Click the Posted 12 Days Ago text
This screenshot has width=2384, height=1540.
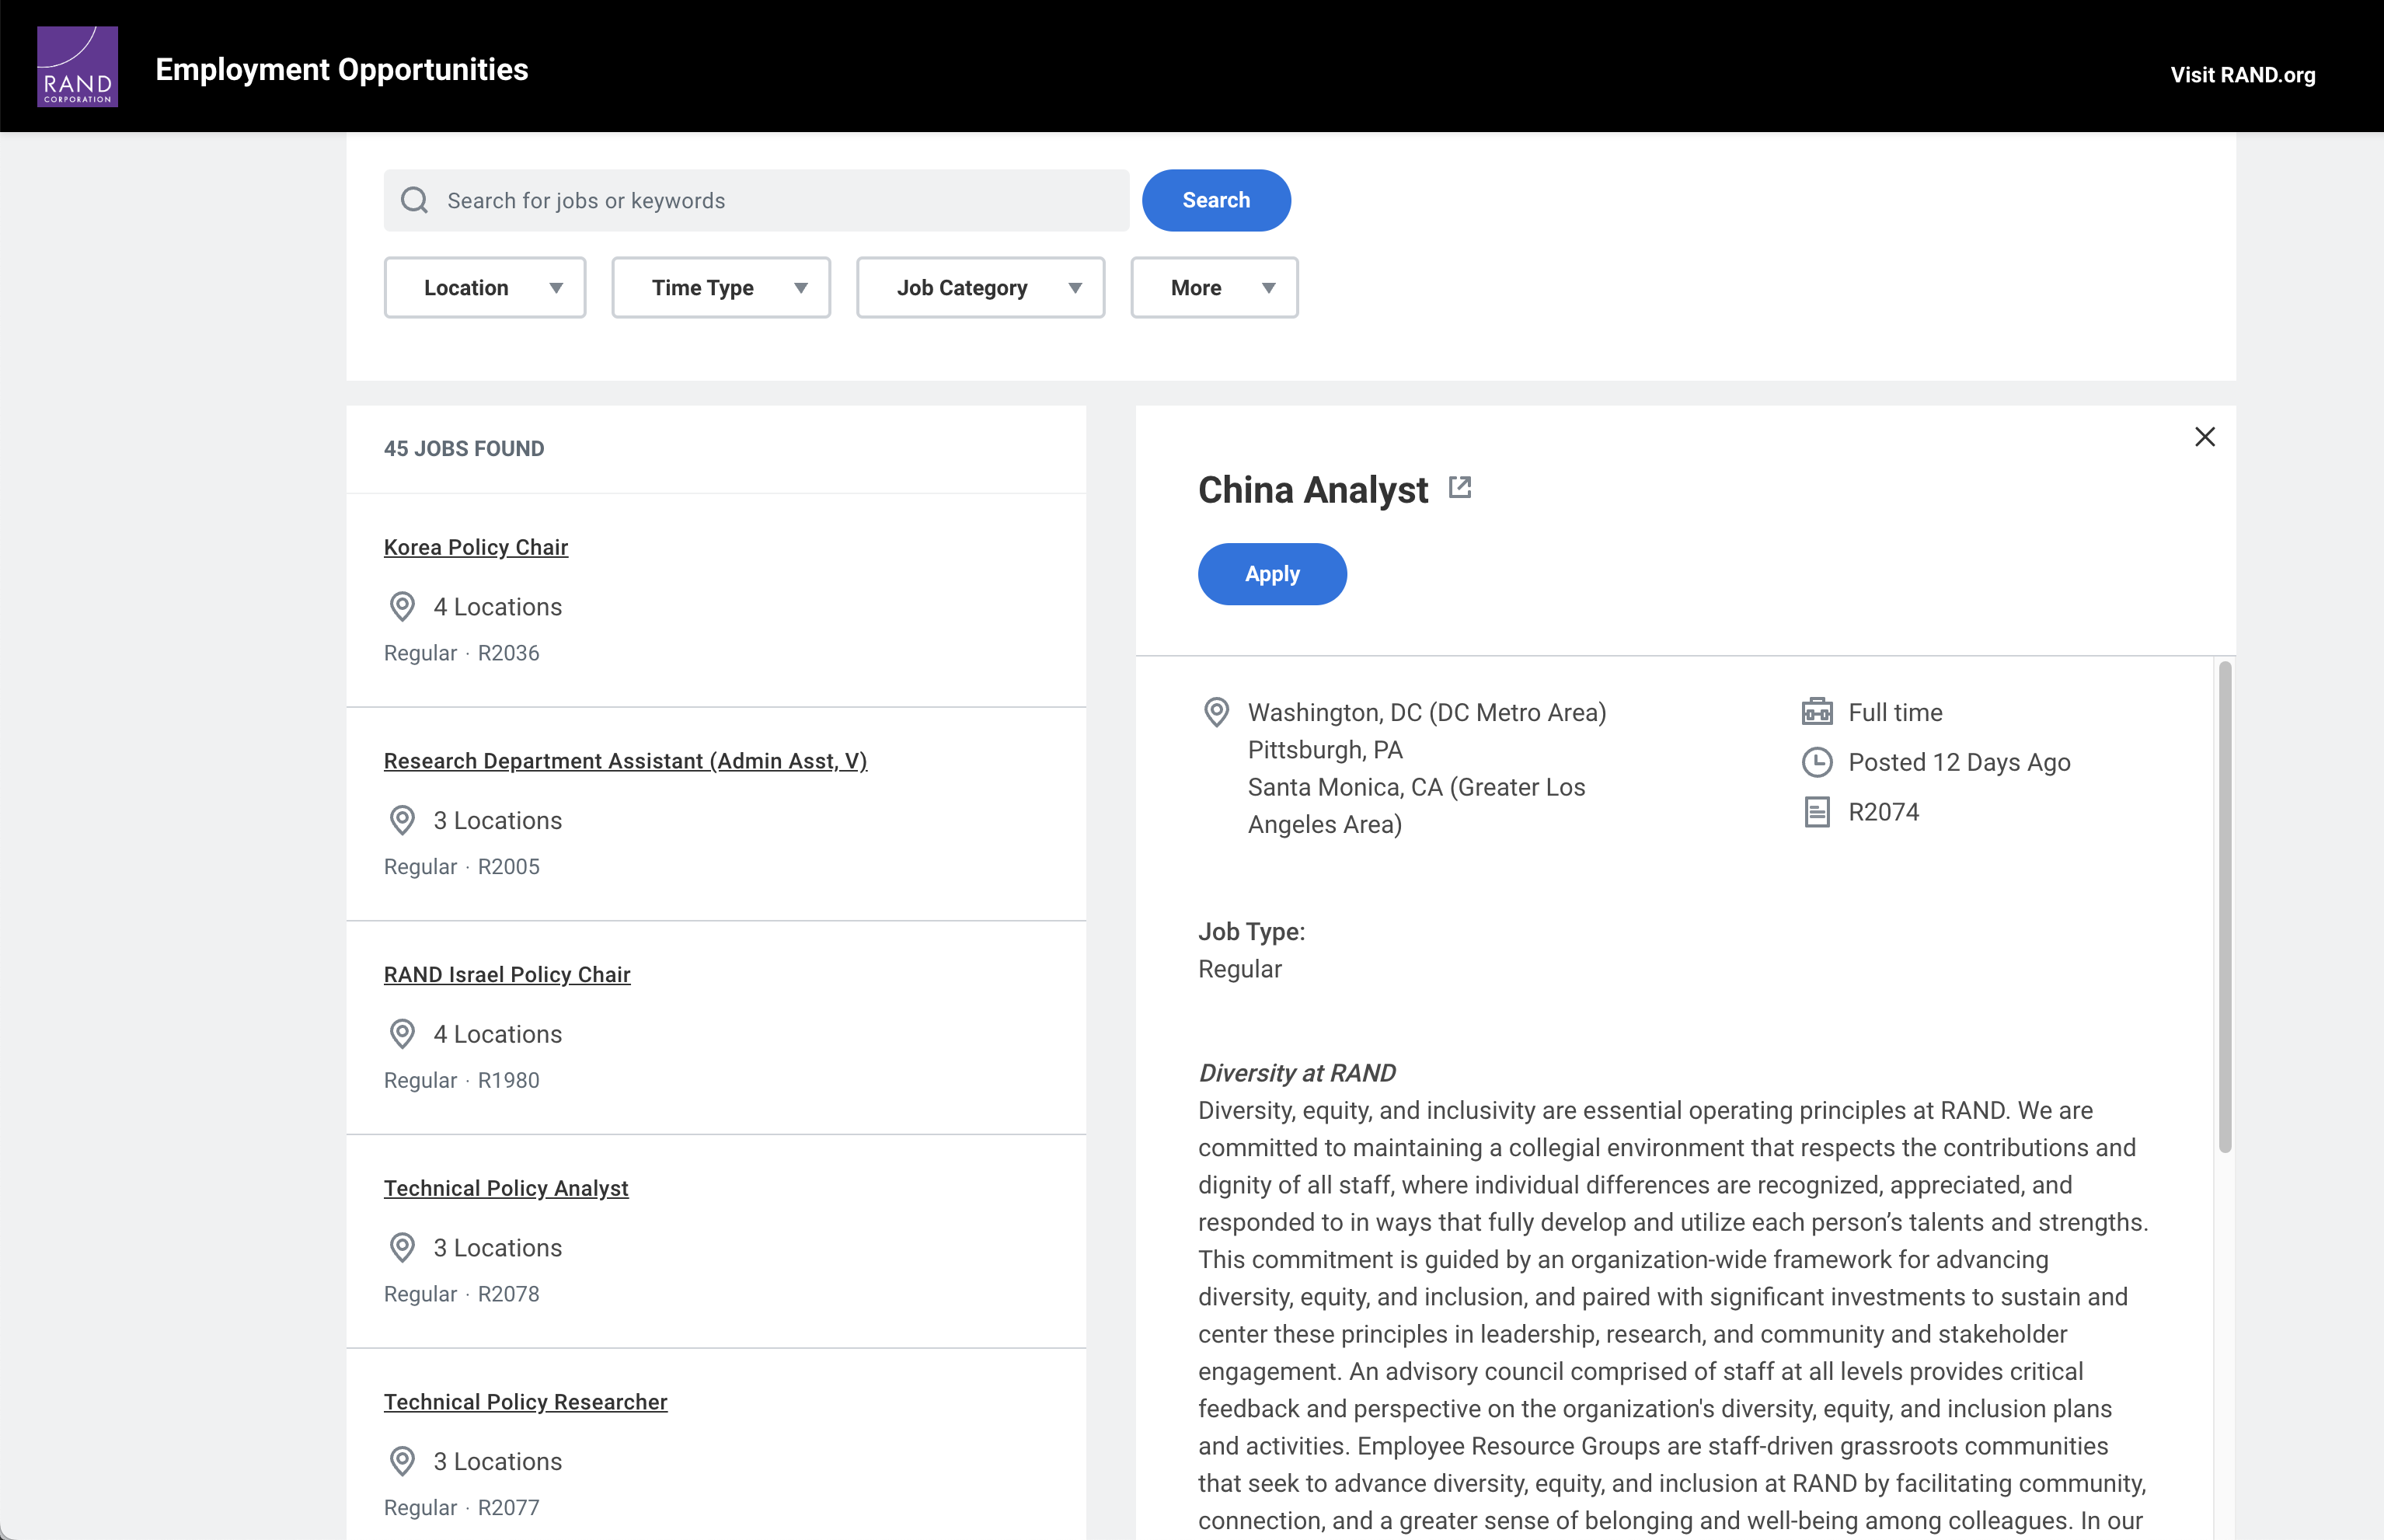coord(1959,762)
